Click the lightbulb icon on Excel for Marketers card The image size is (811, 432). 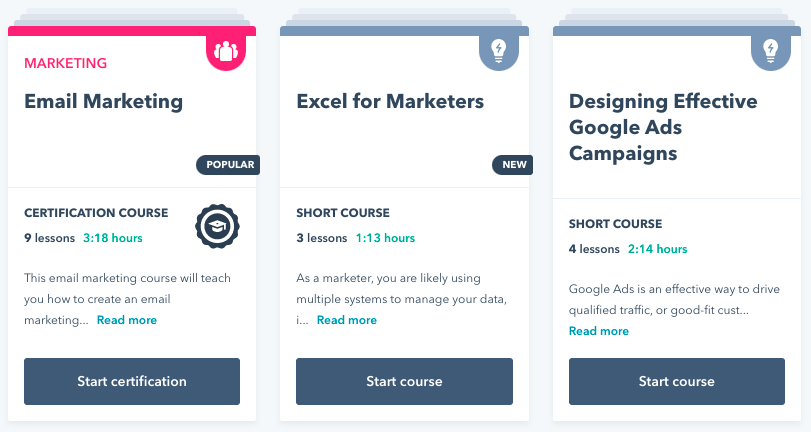pyautogui.click(x=498, y=50)
